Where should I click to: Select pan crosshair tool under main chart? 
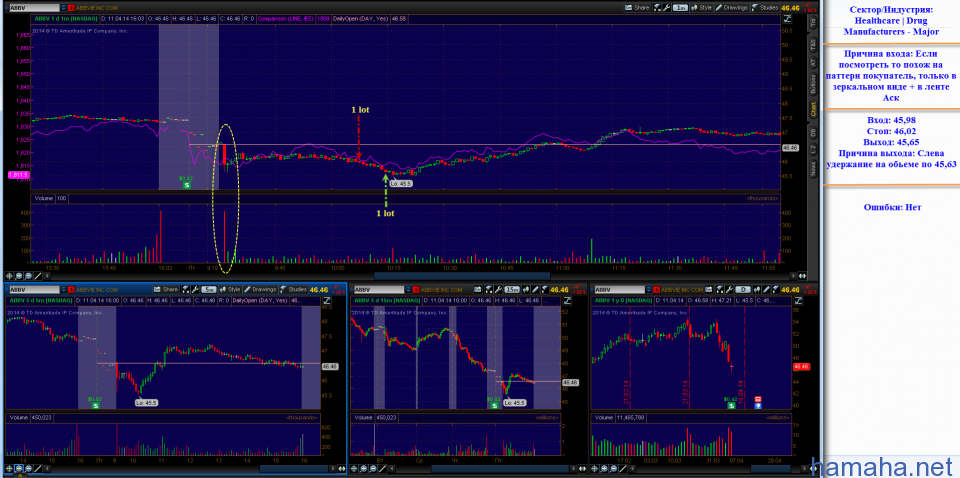click(x=9, y=276)
